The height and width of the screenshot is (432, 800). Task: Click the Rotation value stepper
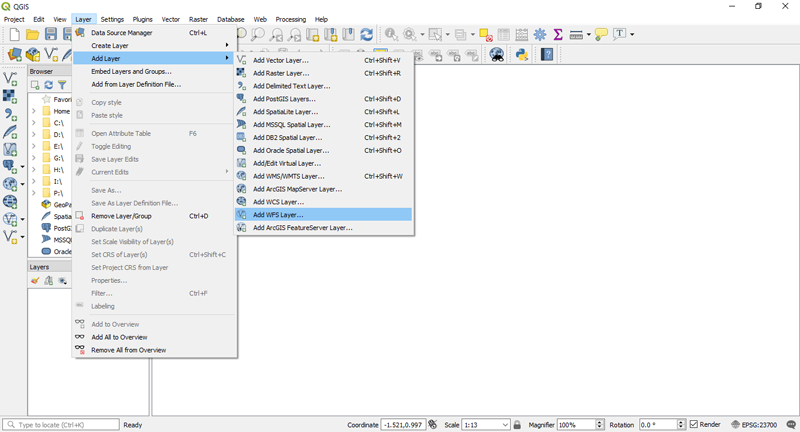click(681, 424)
